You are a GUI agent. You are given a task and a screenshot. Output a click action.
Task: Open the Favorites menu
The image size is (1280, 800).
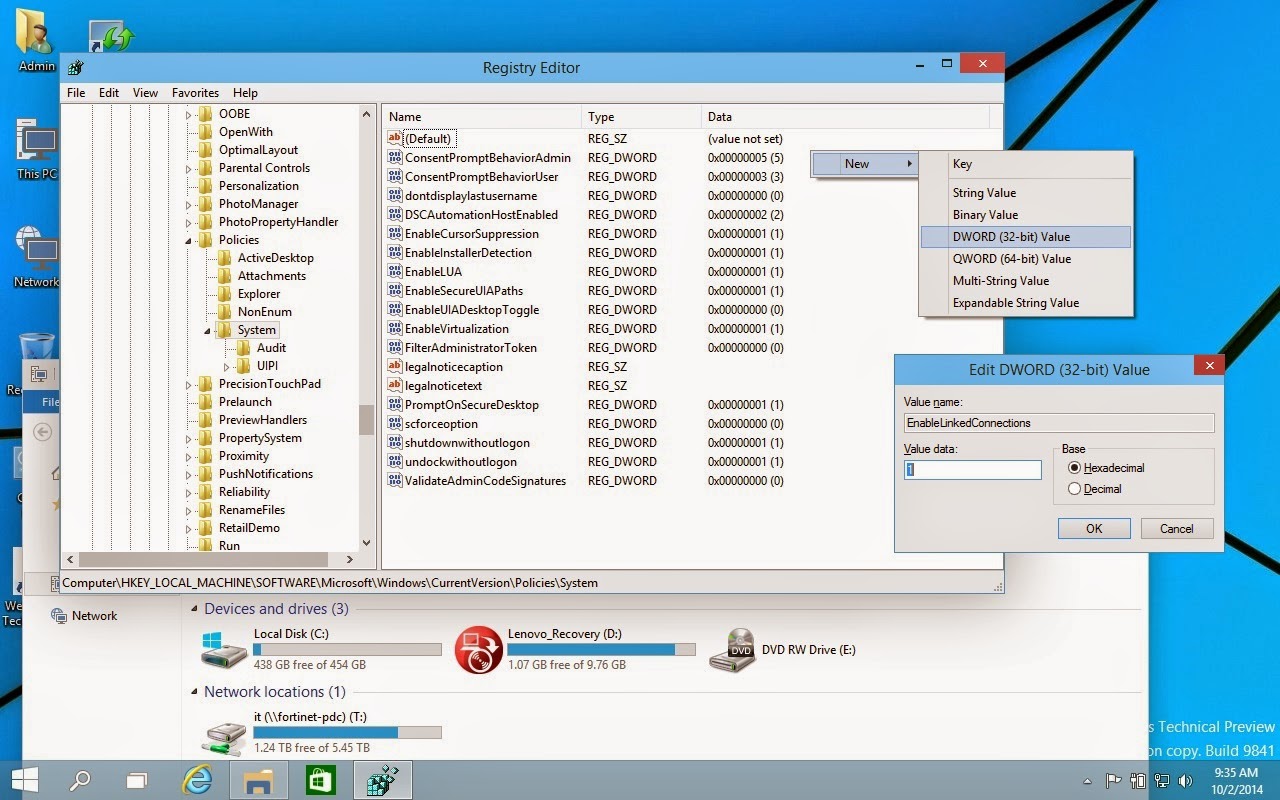[195, 93]
